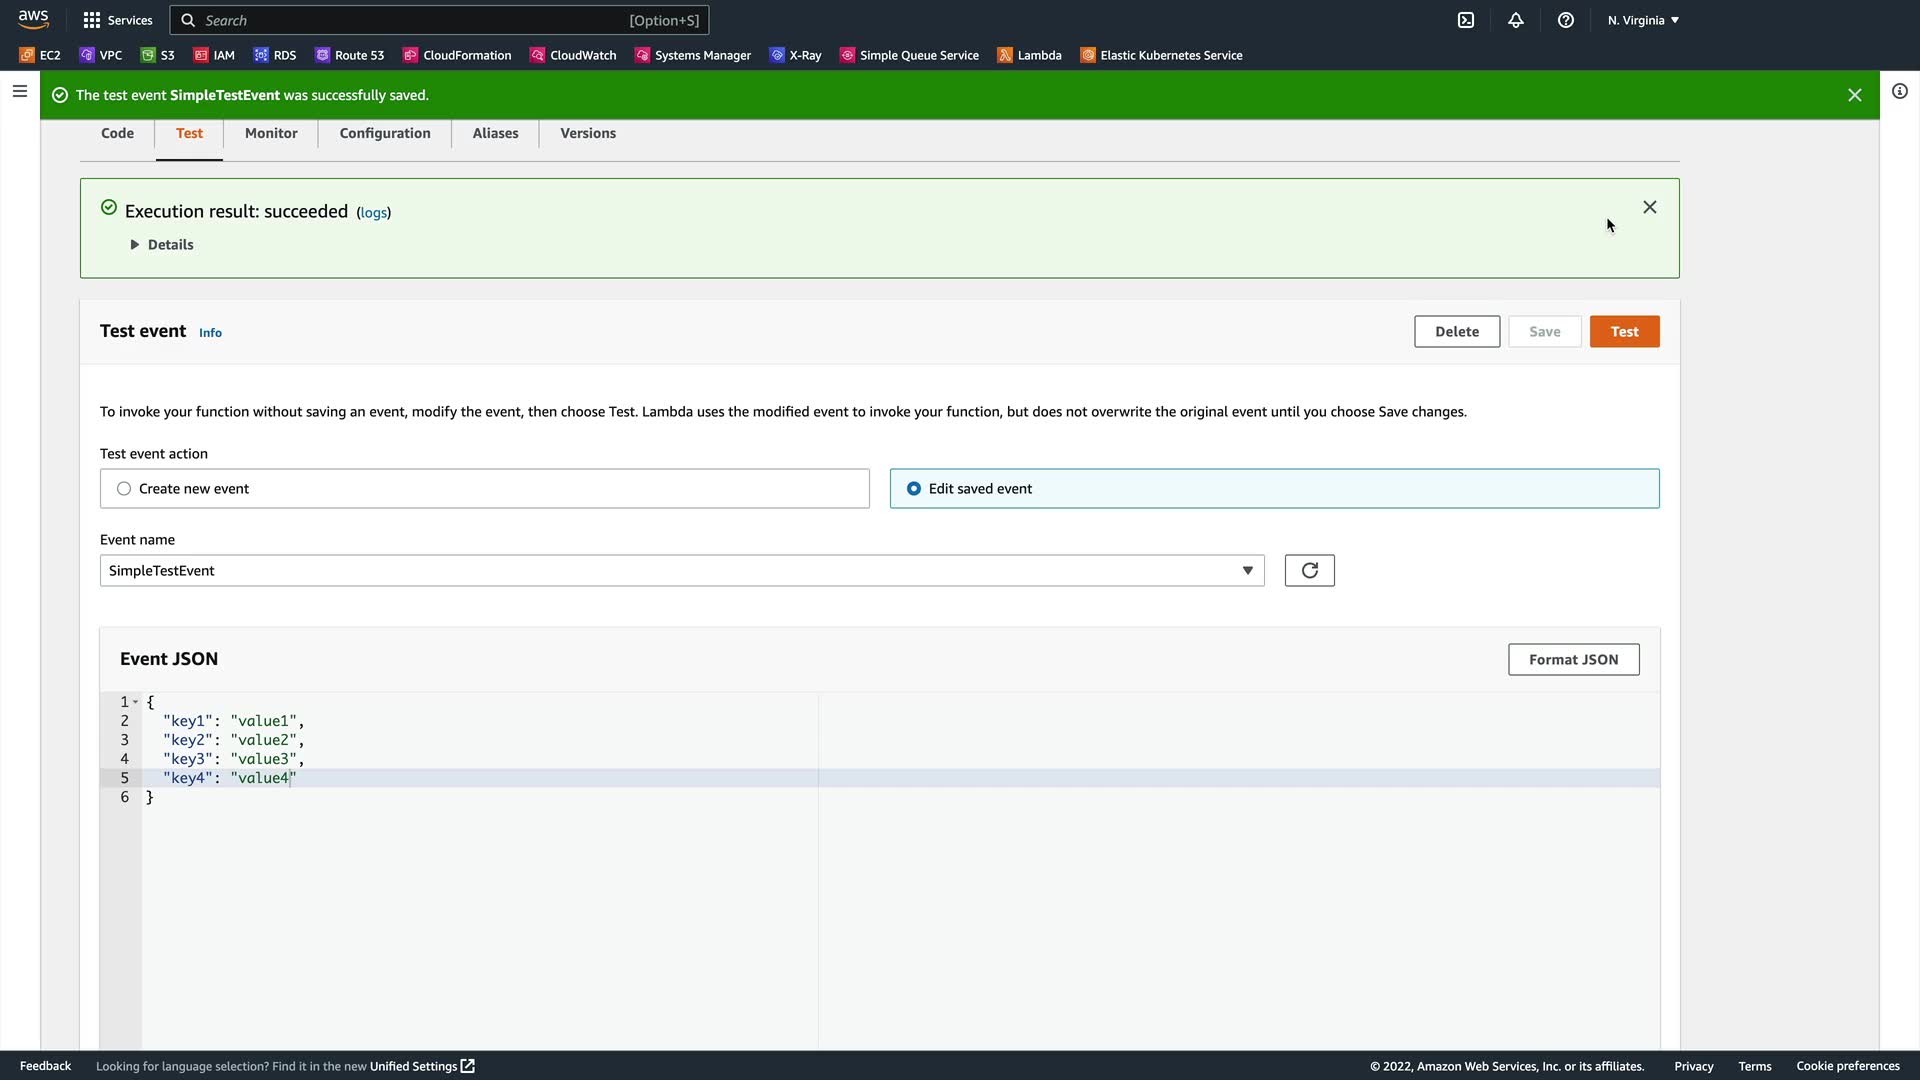Switch to the Monitor tab
Viewport: 1920px width, 1080px height.
click(x=271, y=133)
